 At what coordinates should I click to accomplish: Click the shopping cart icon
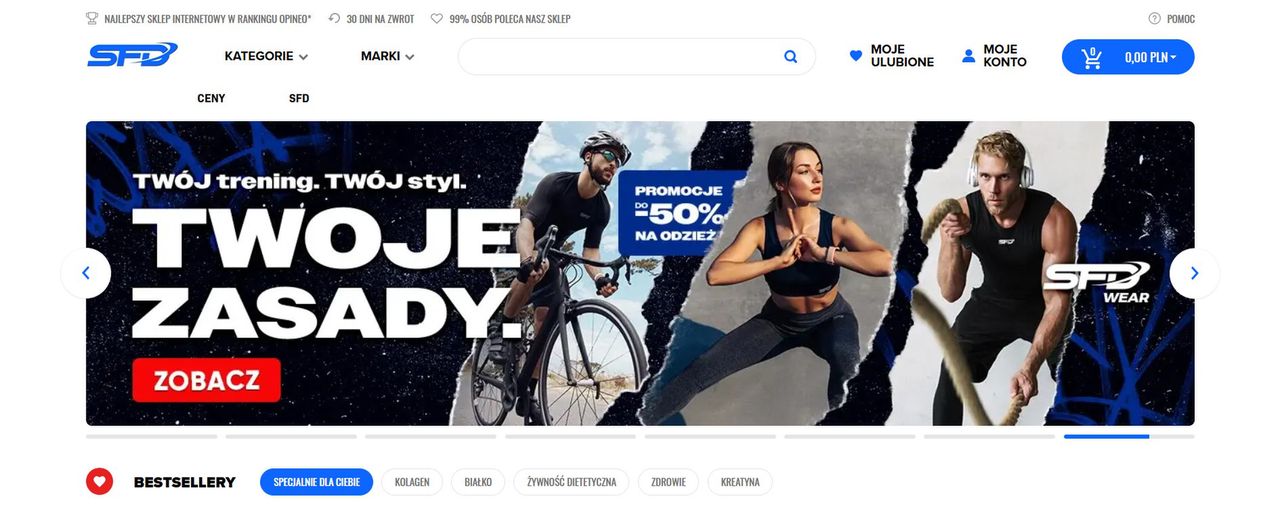coord(1092,57)
